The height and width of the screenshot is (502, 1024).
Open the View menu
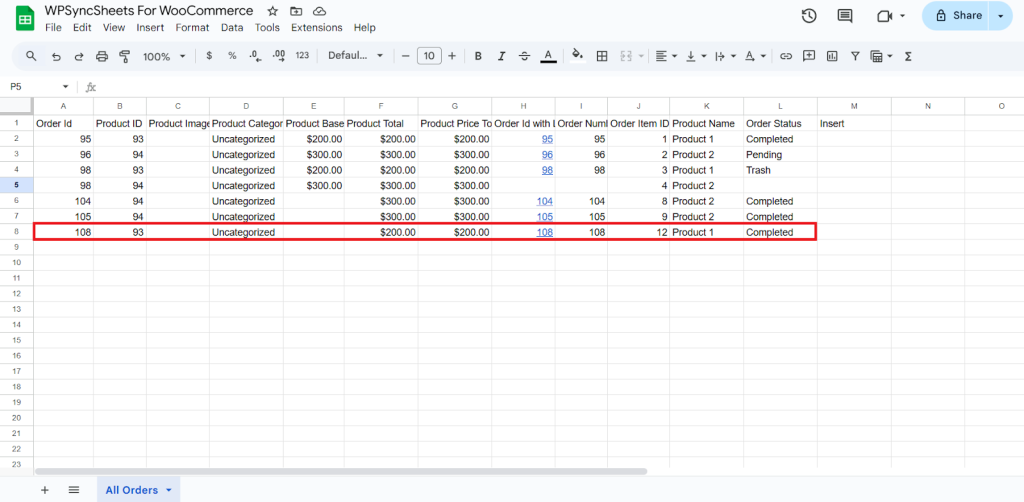click(x=114, y=27)
